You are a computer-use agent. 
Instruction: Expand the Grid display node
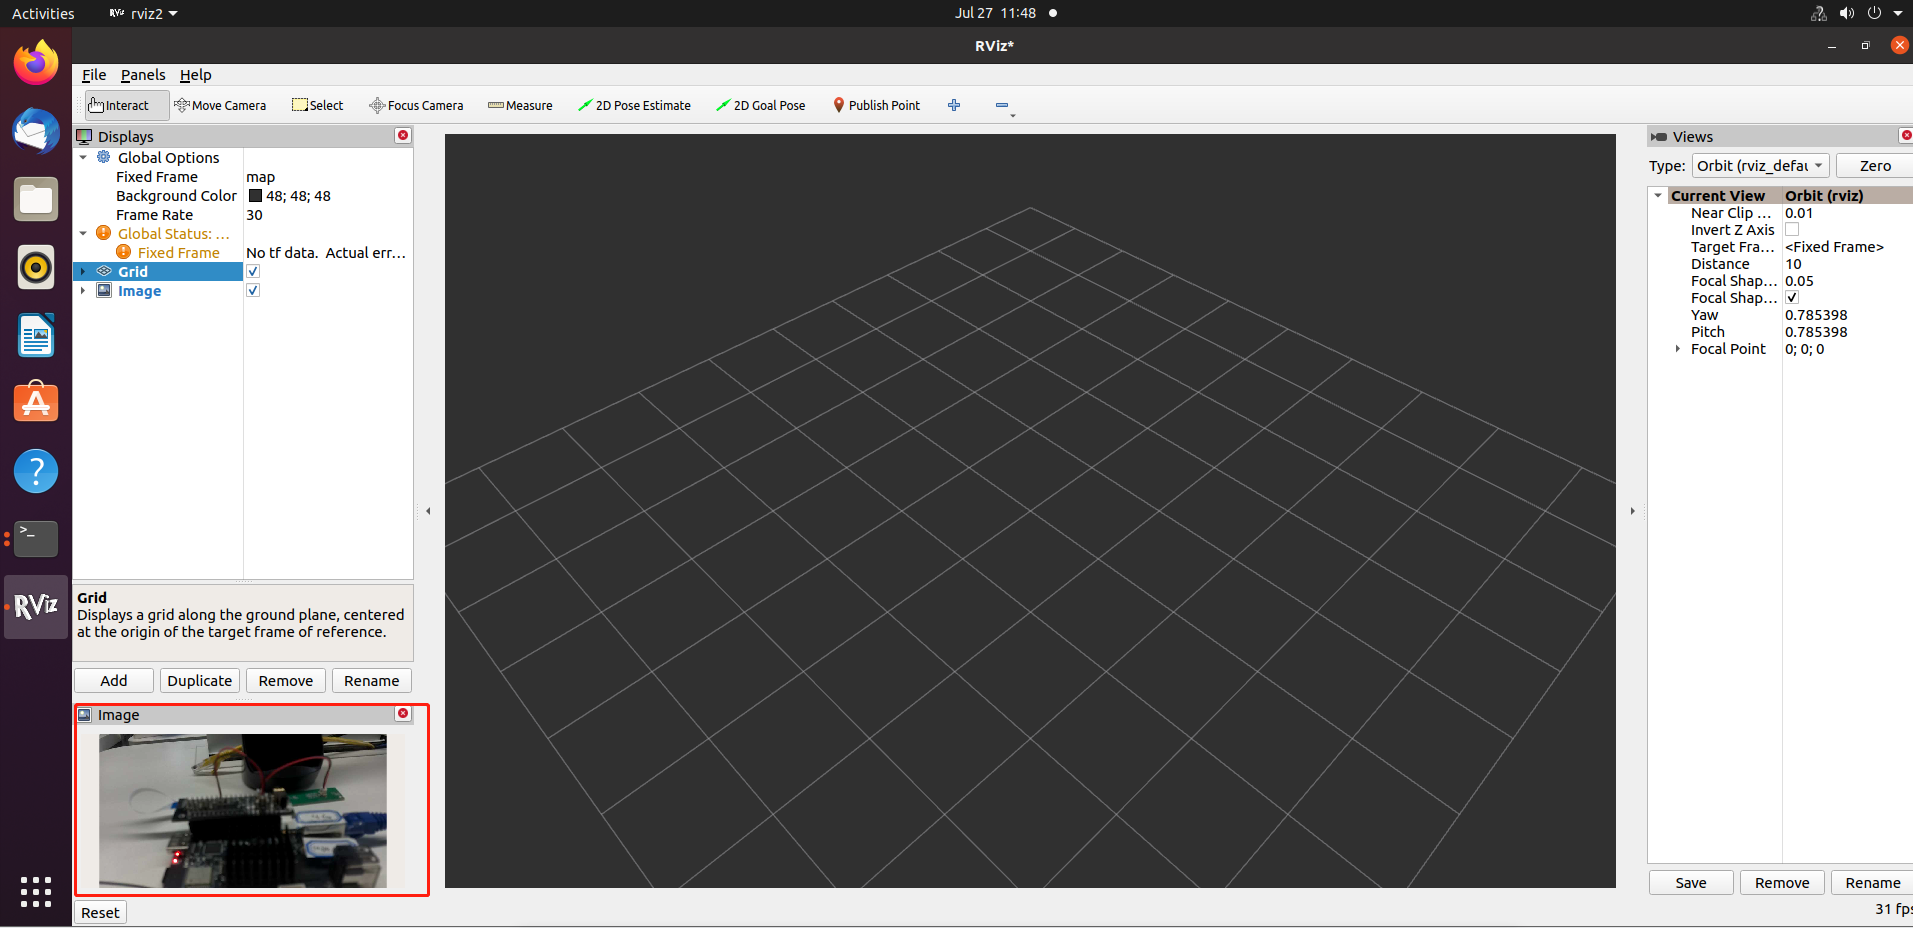[x=83, y=271]
